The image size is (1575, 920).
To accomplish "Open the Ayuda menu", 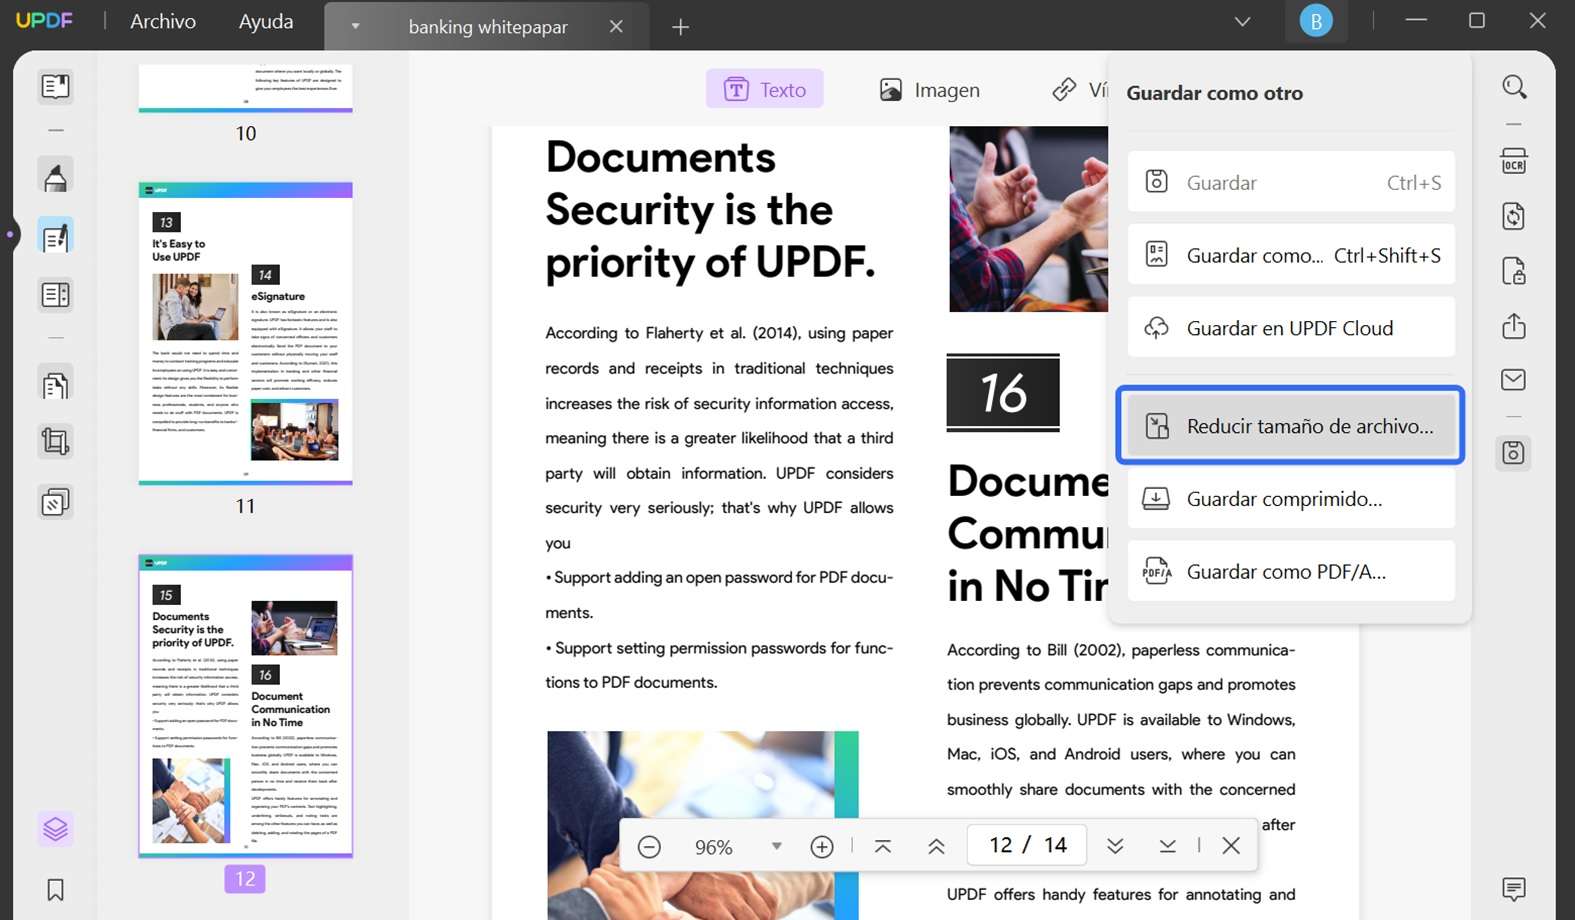I will 266,22.
